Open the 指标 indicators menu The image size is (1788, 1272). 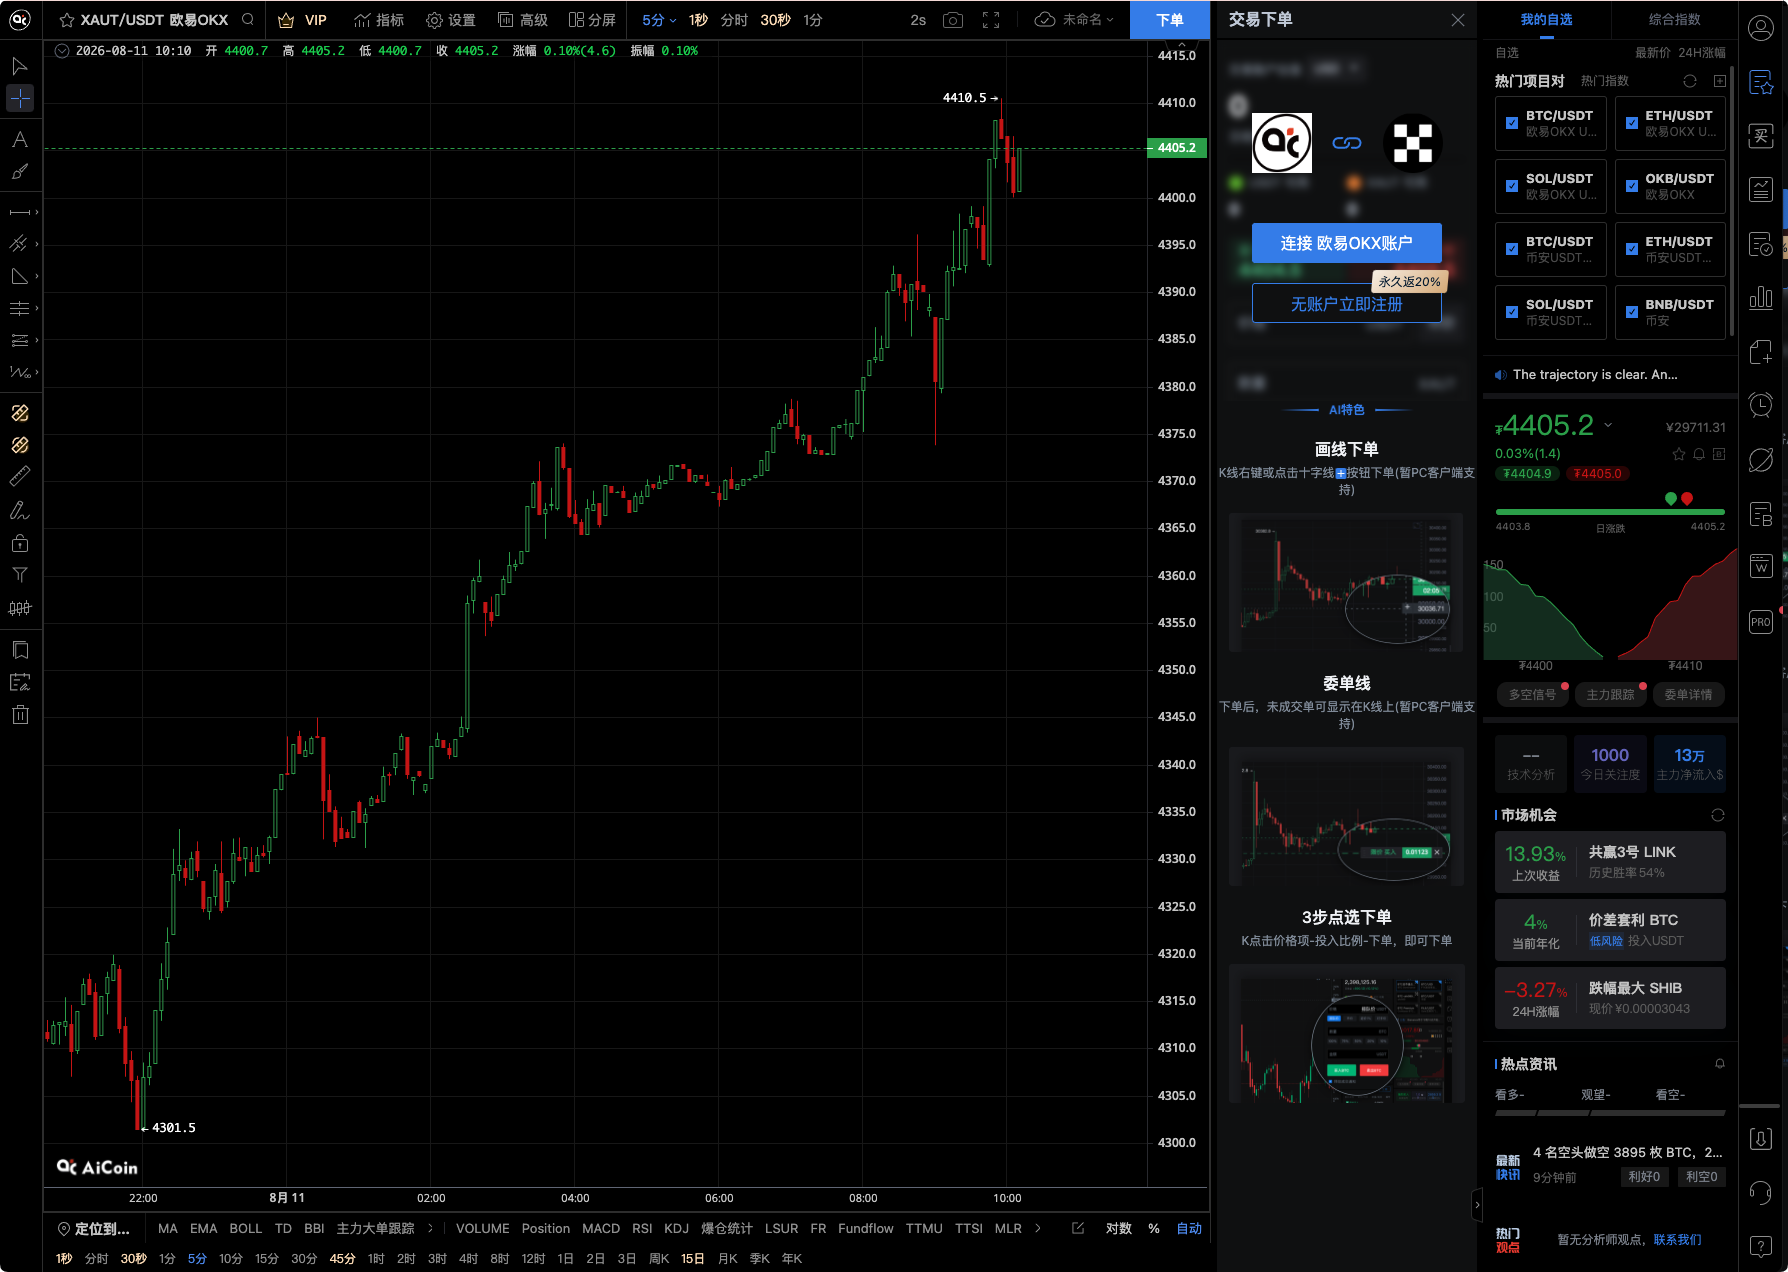(x=378, y=20)
